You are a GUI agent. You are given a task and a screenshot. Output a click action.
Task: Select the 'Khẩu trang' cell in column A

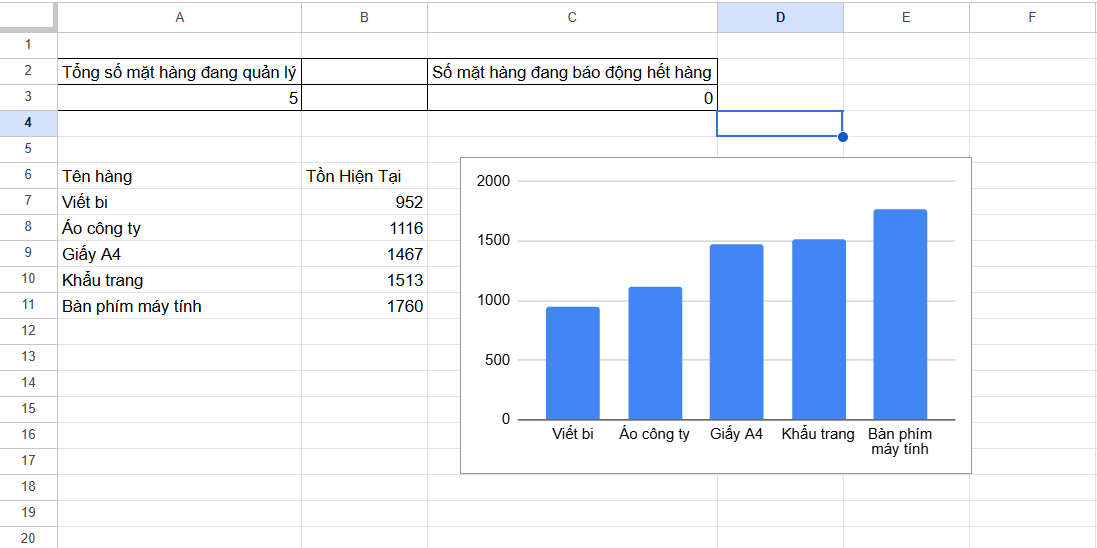[x=180, y=280]
